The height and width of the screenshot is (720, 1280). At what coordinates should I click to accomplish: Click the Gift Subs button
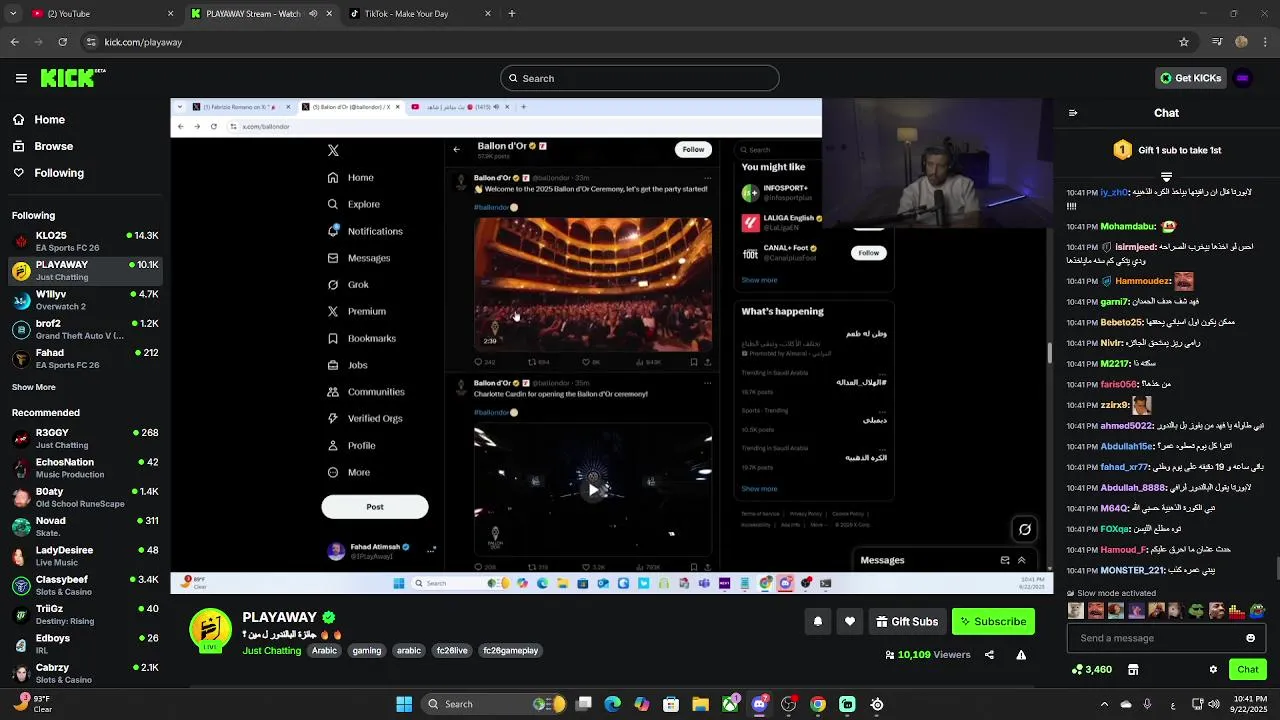[907, 621]
